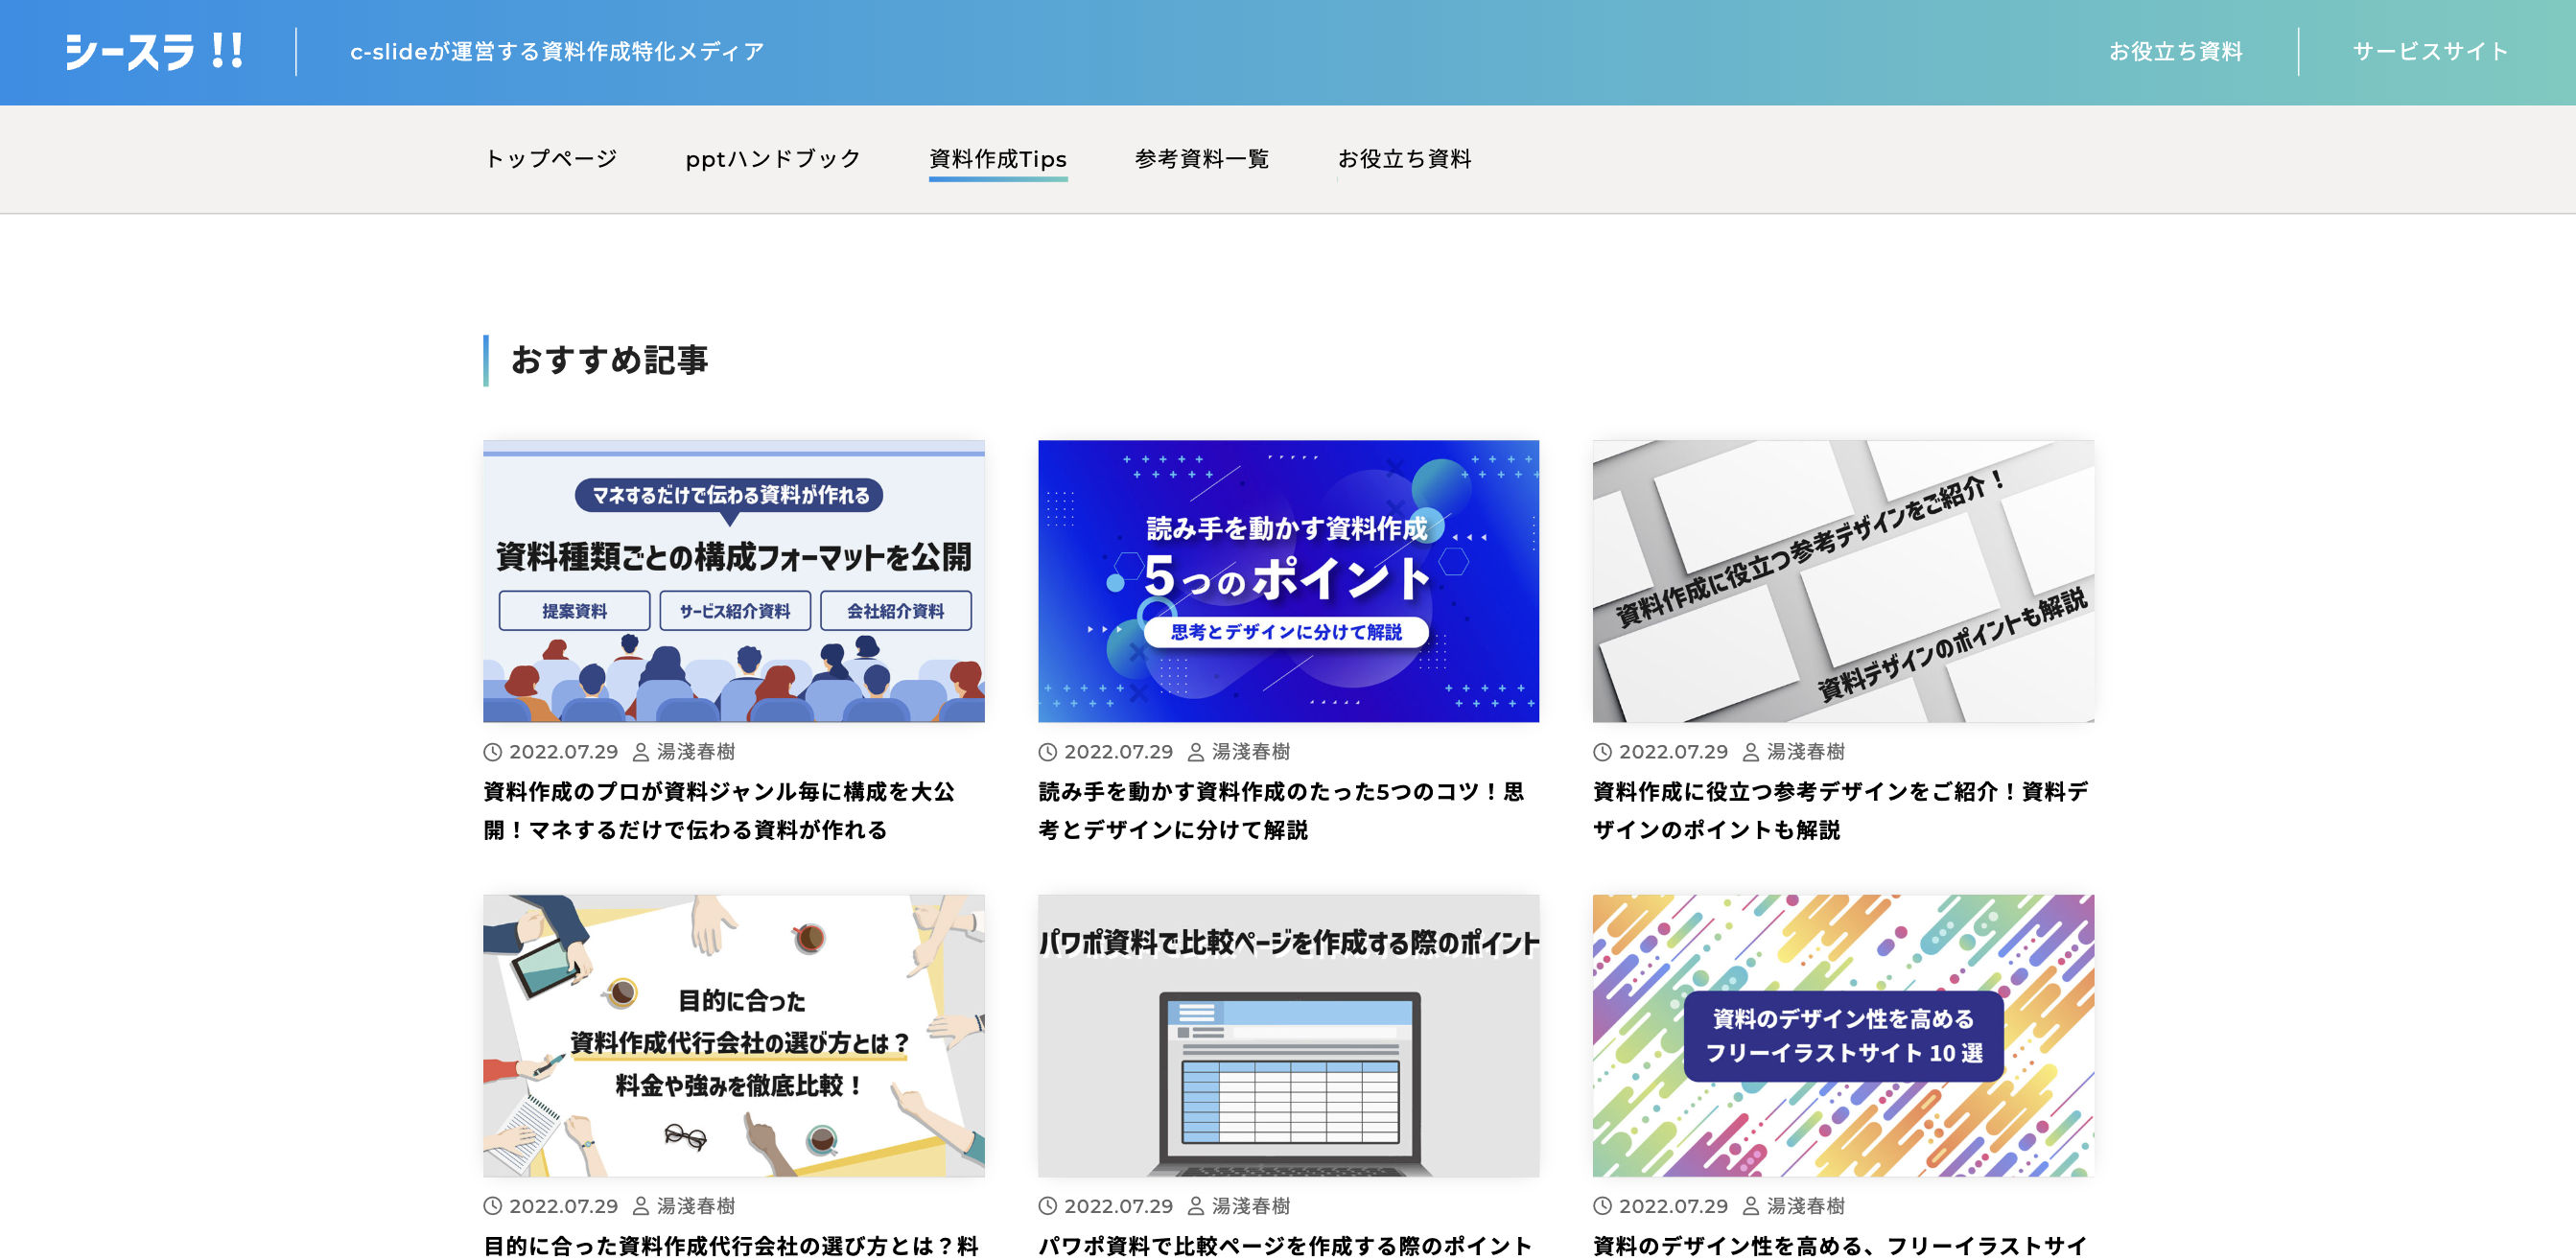The height and width of the screenshot is (1260, 2576).
Task: Click author icon under the フリーイラスト article
Action: [1750, 1206]
